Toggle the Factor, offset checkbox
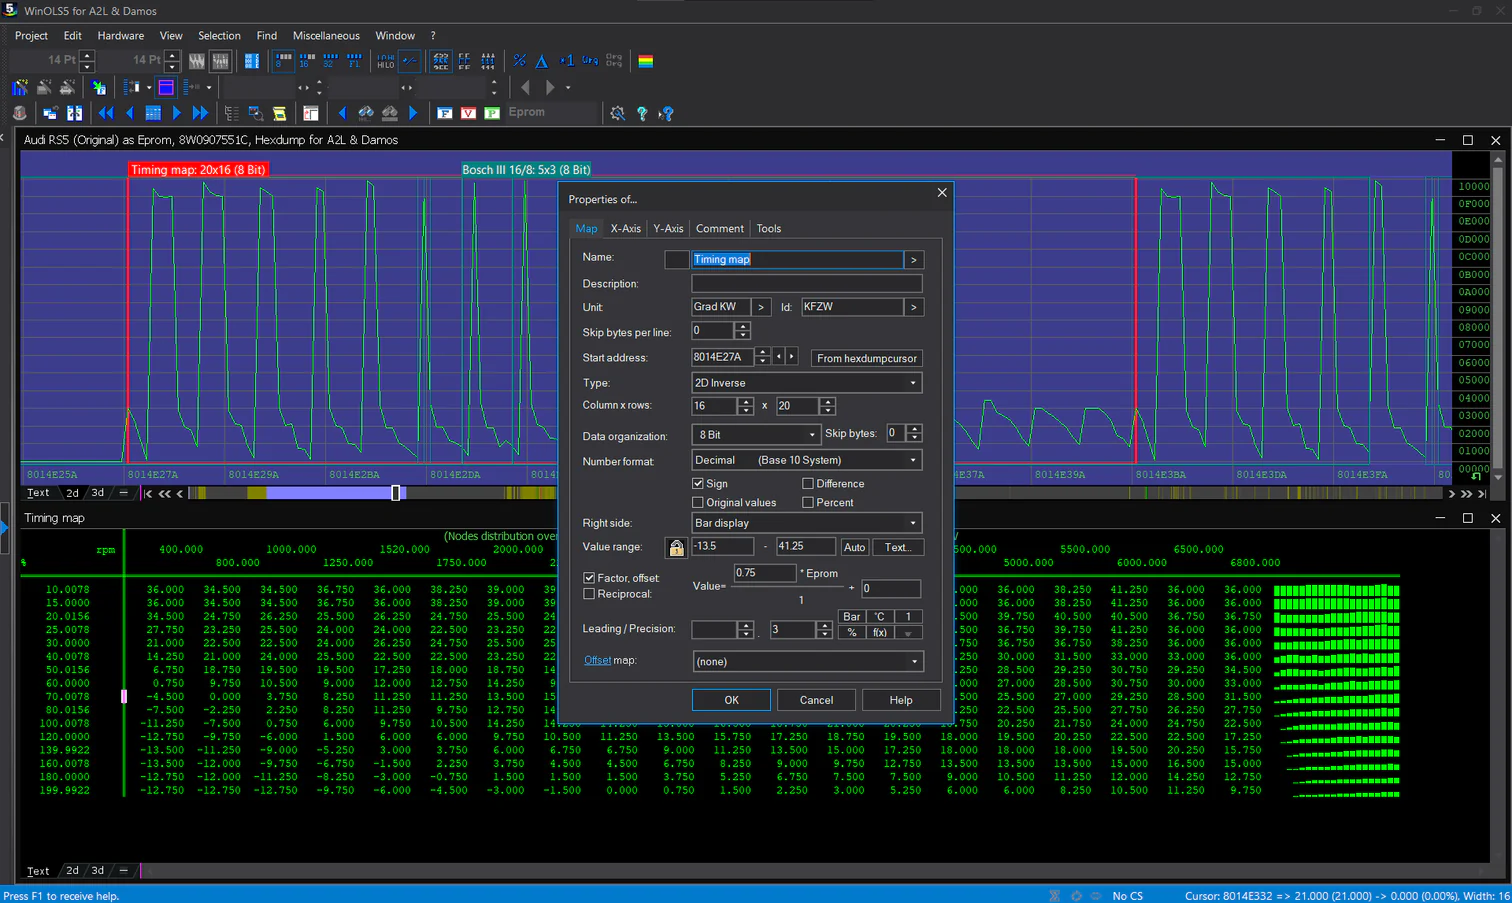1512x903 pixels. (589, 578)
